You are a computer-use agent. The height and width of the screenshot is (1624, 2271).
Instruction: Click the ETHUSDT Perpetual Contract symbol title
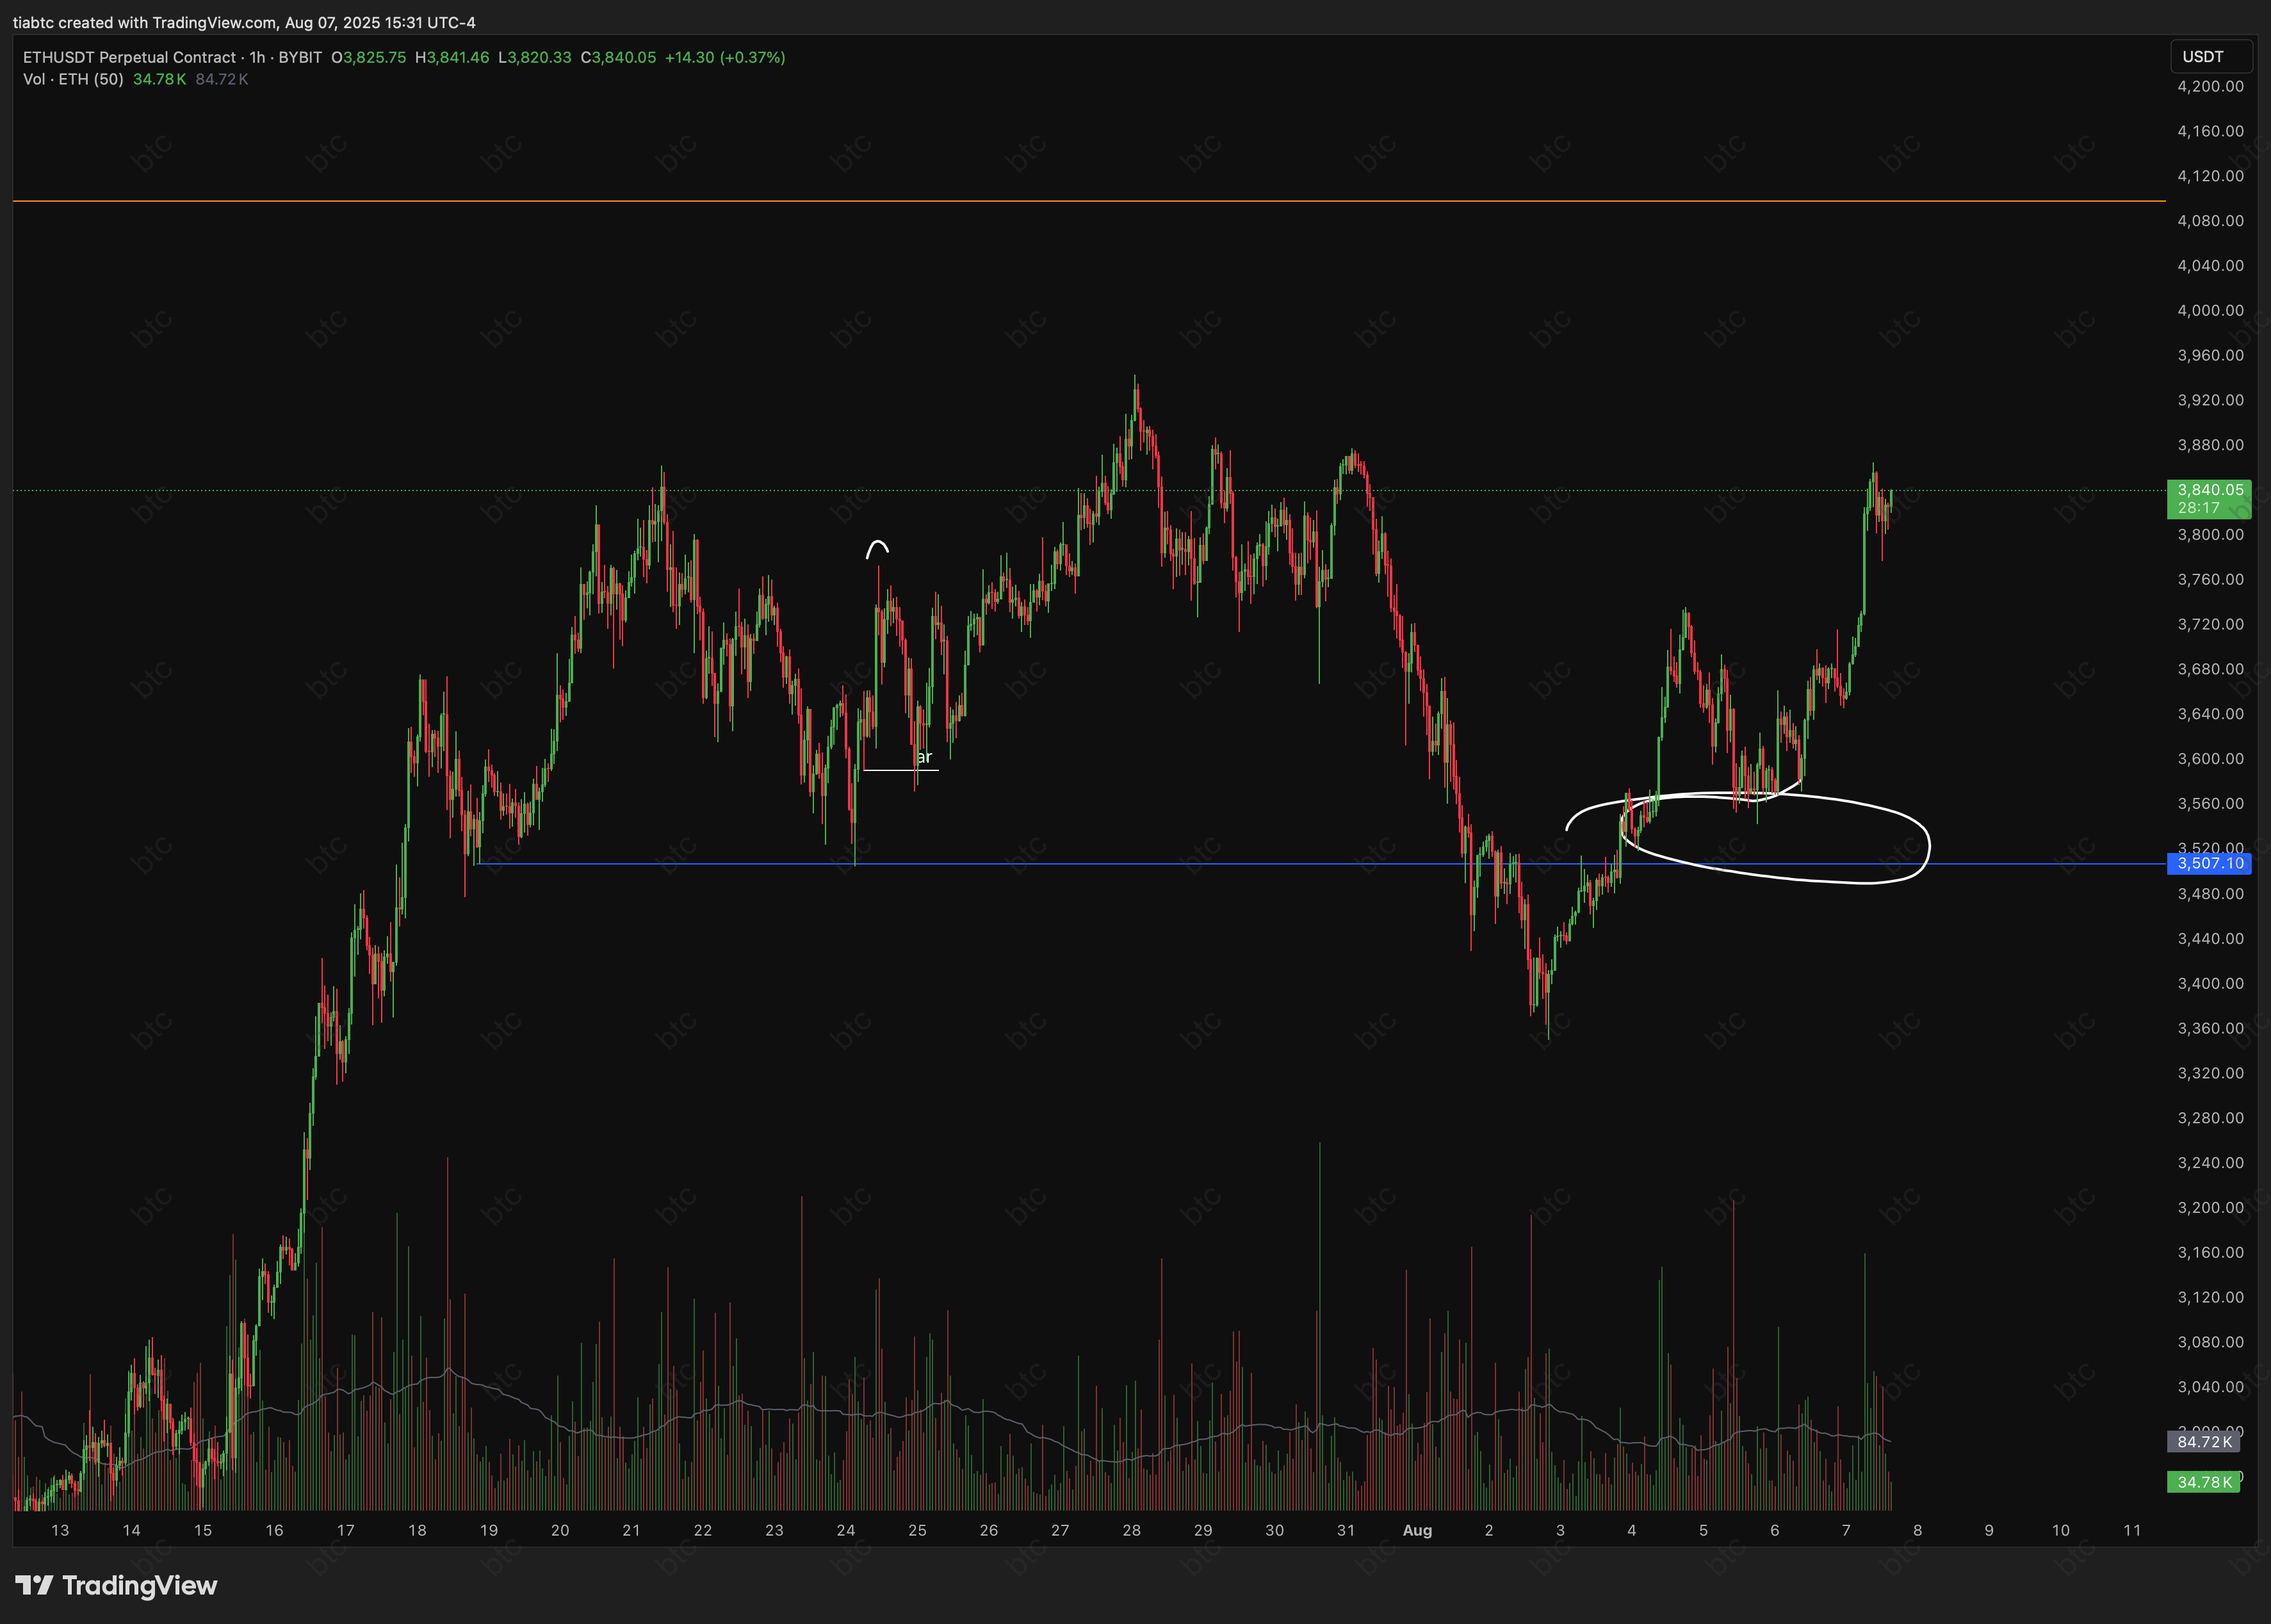point(130,57)
